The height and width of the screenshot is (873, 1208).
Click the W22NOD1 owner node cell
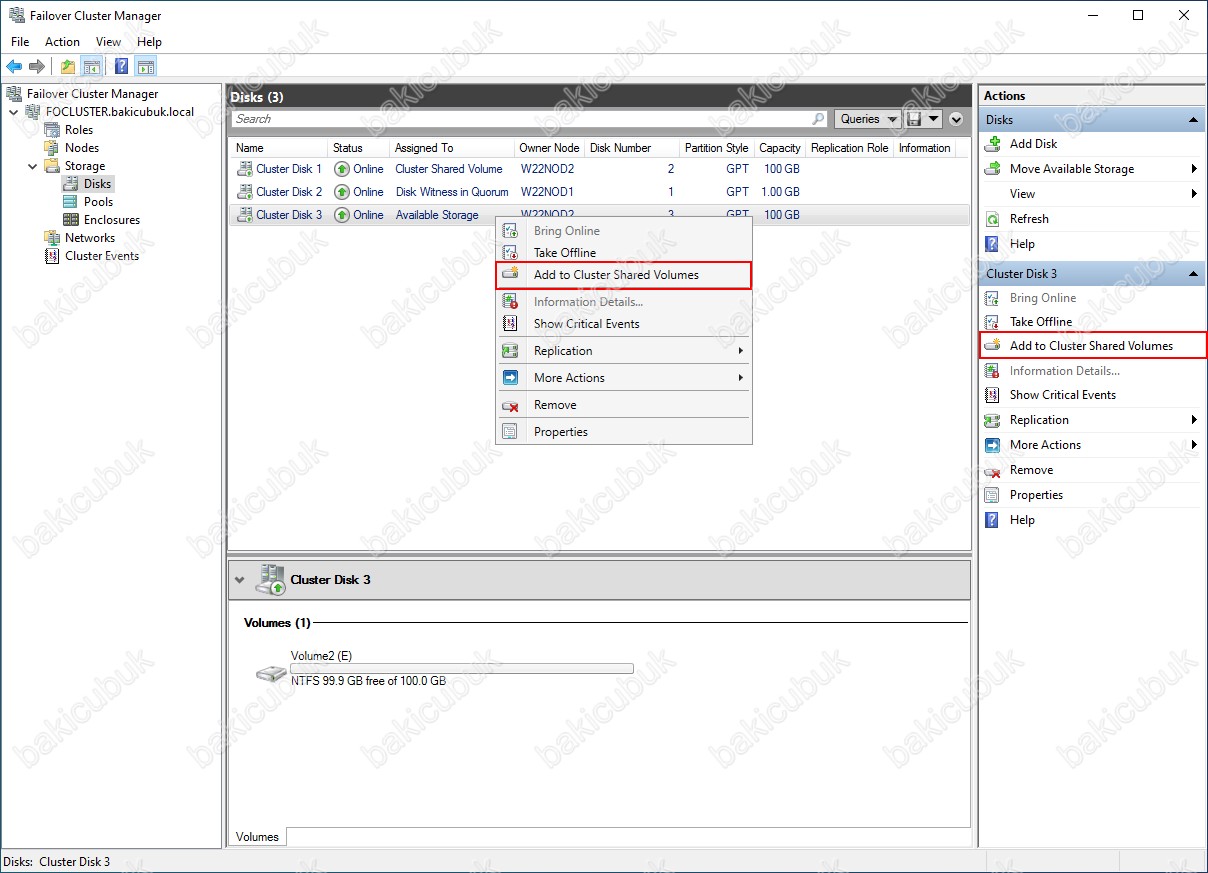[547, 192]
